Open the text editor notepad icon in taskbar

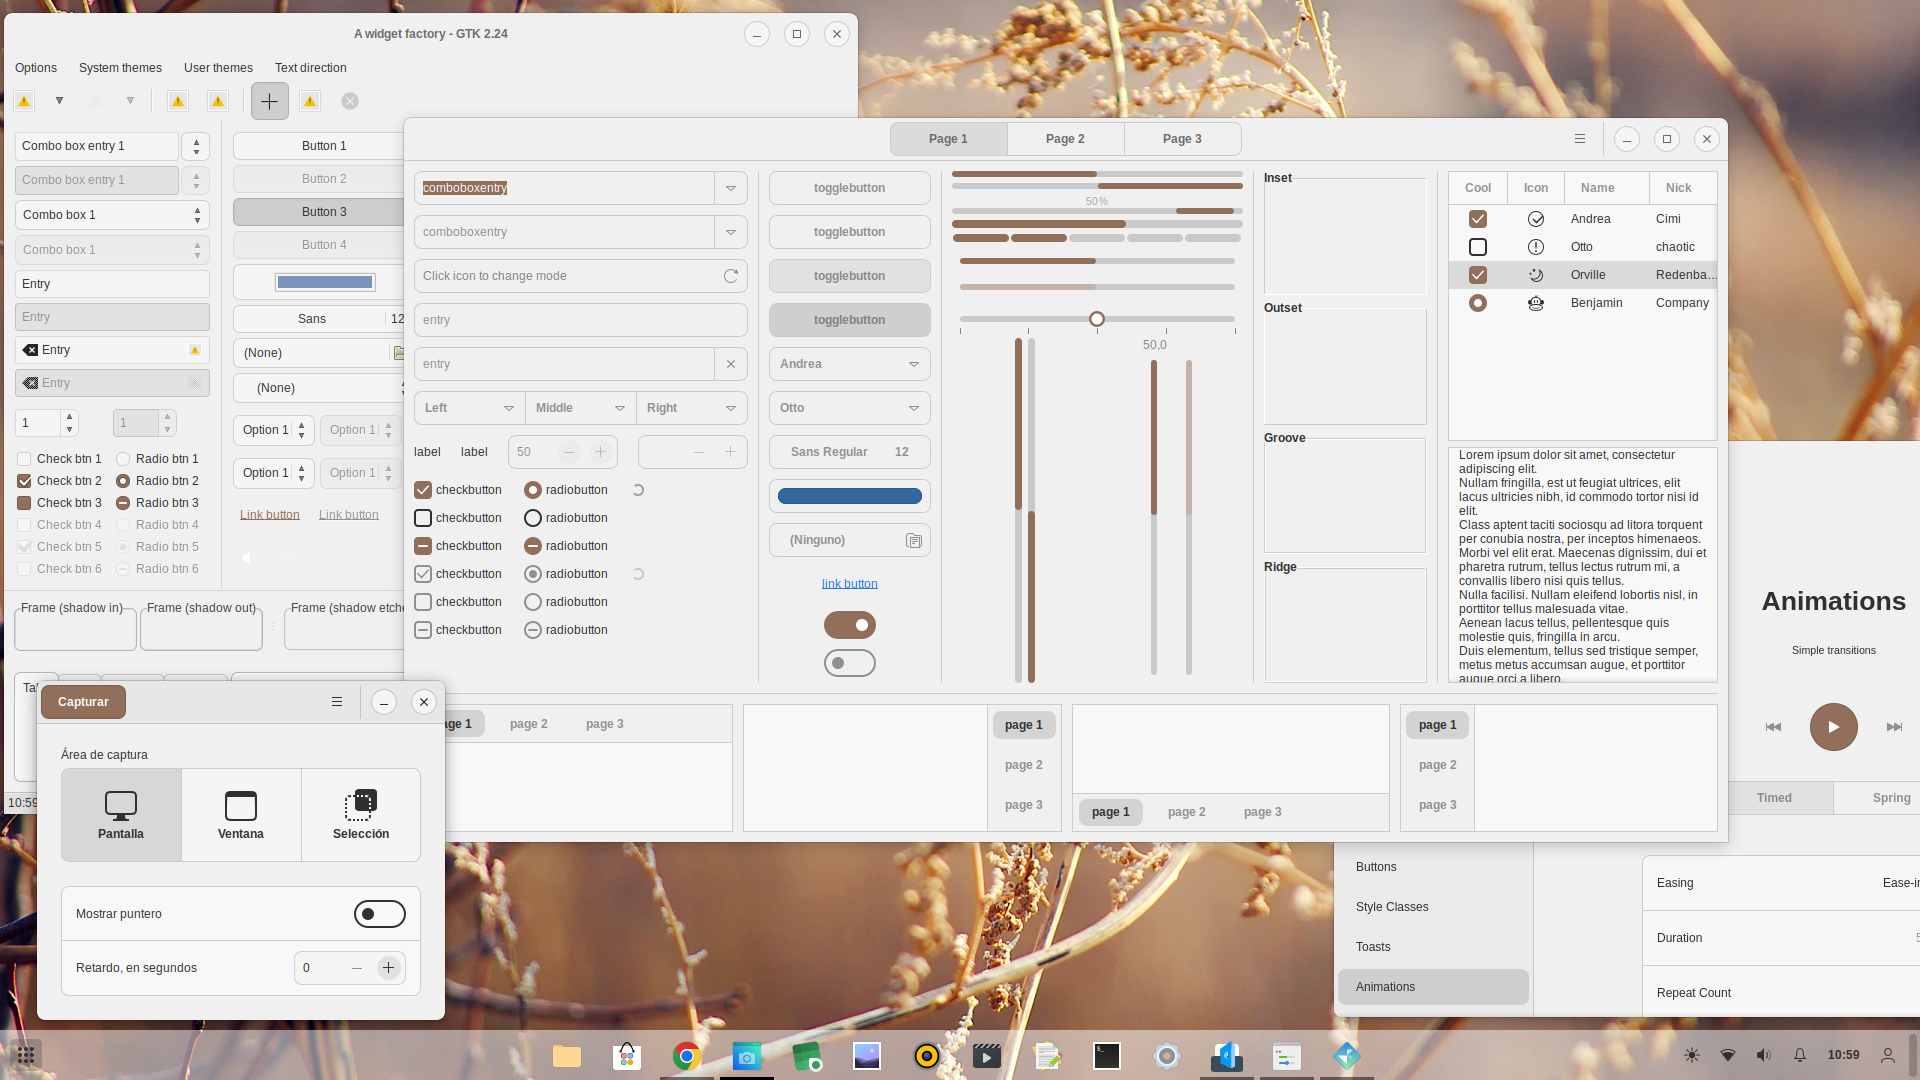click(x=1047, y=1056)
